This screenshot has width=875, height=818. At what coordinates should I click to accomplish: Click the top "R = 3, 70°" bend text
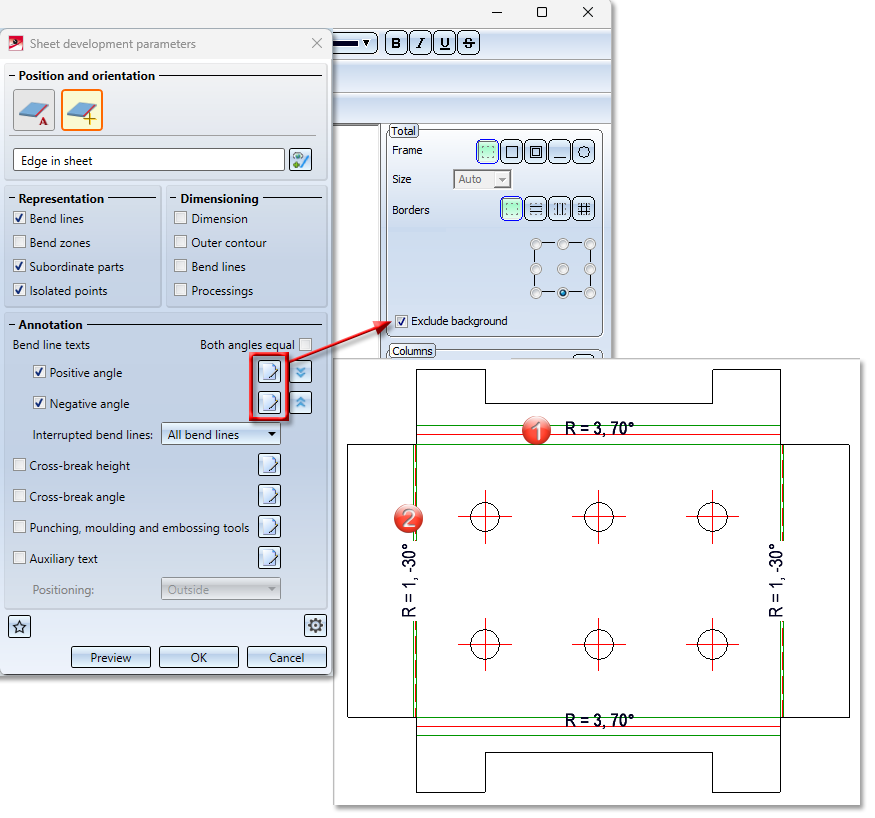coord(599,428)
